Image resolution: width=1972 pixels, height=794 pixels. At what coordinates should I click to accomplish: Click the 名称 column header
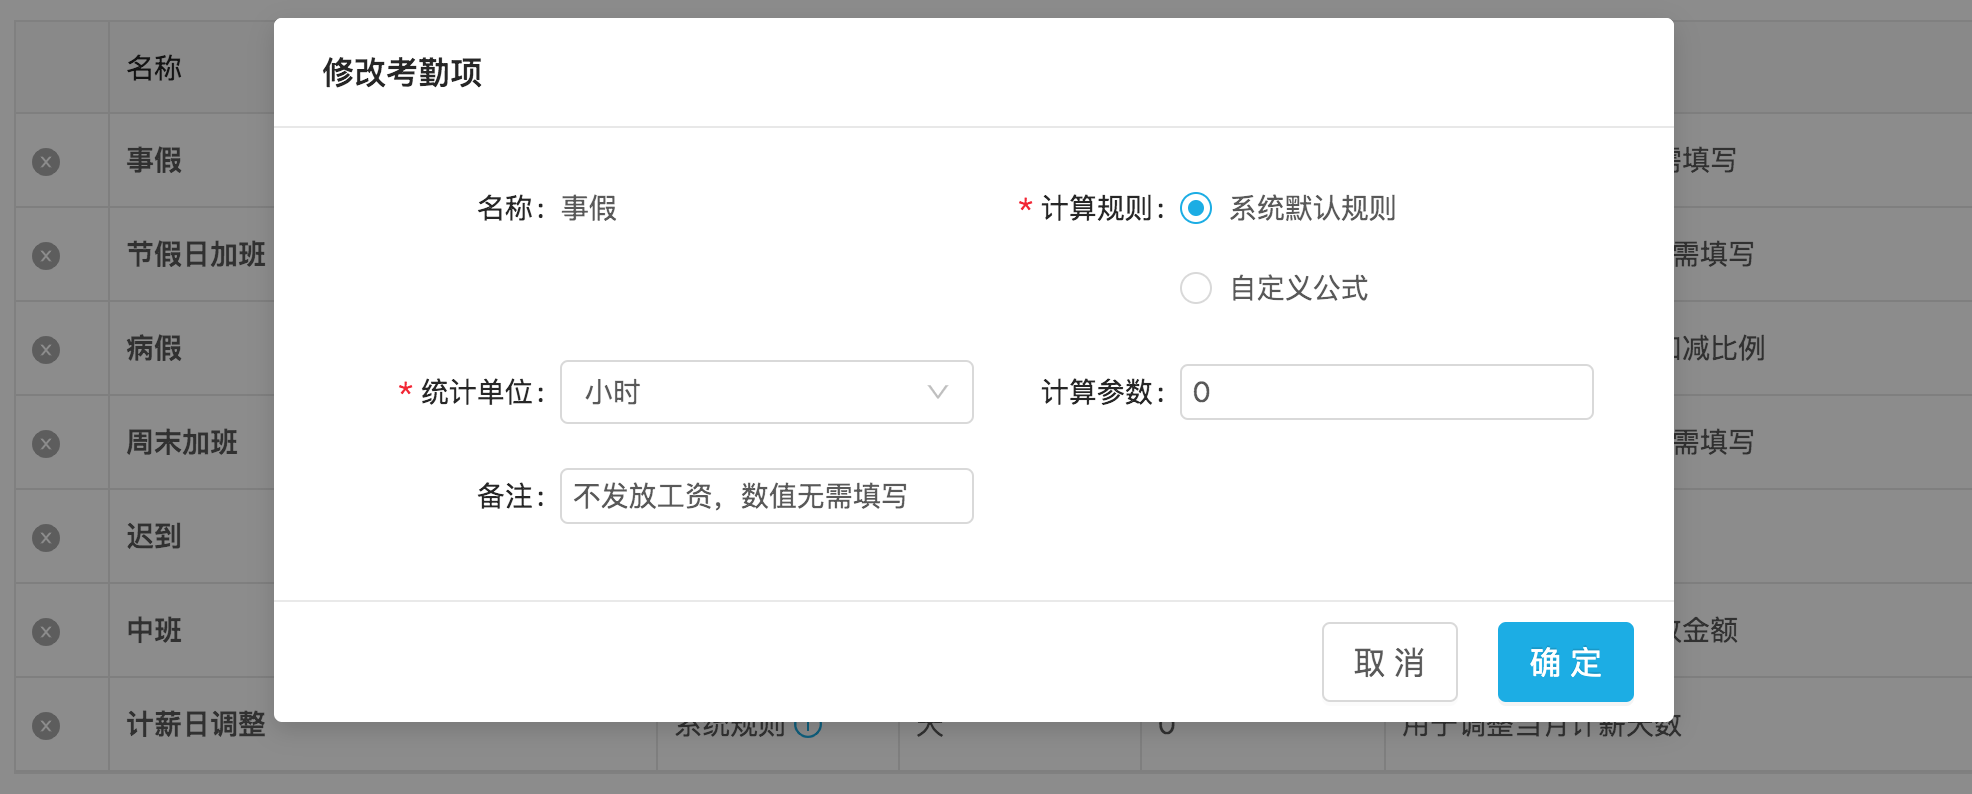click(154, 68)
